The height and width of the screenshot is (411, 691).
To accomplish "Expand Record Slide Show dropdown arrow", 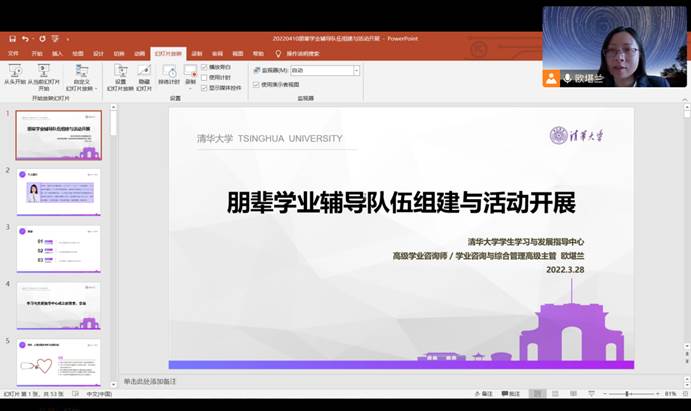I will [x=190, y=88].
